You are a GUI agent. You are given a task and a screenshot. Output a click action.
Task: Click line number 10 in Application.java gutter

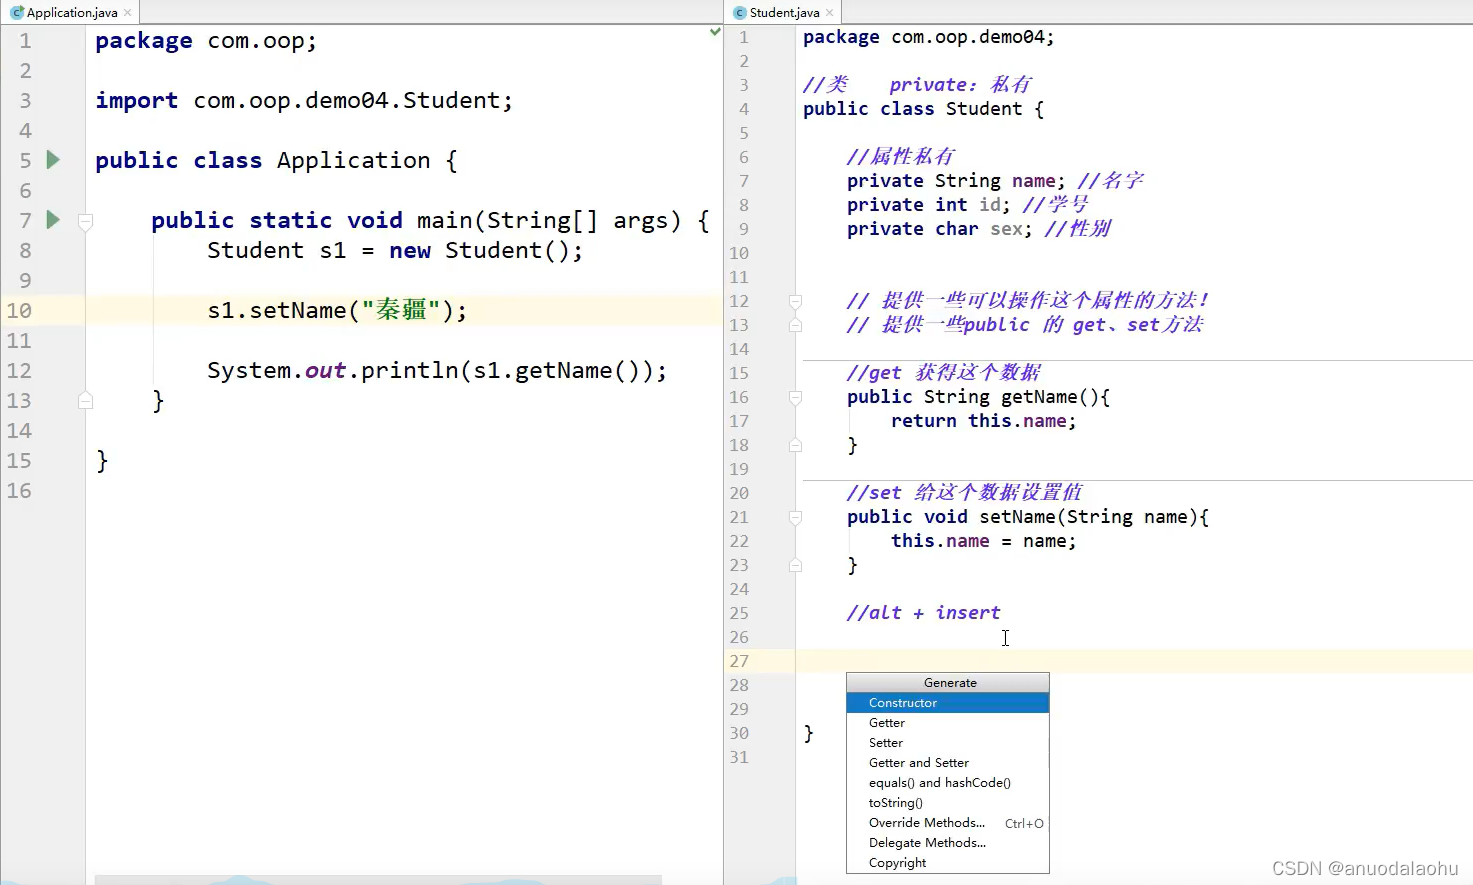tap(19, 310)
